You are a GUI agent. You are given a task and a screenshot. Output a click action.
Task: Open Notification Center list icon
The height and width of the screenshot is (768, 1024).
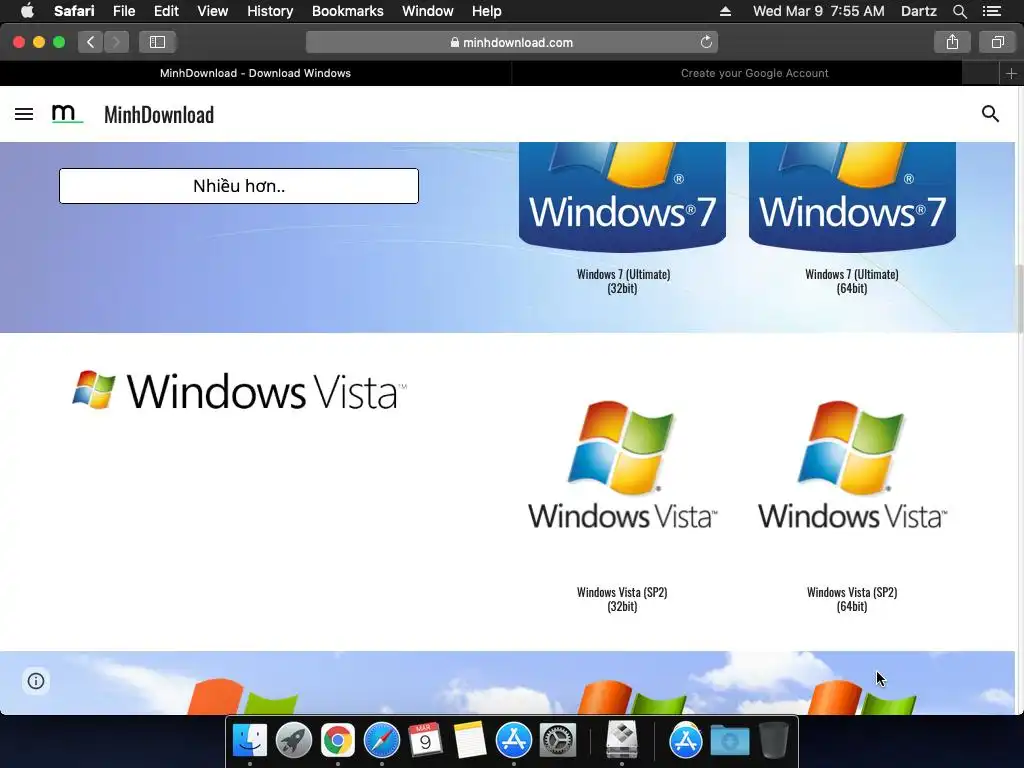point(992,11)
